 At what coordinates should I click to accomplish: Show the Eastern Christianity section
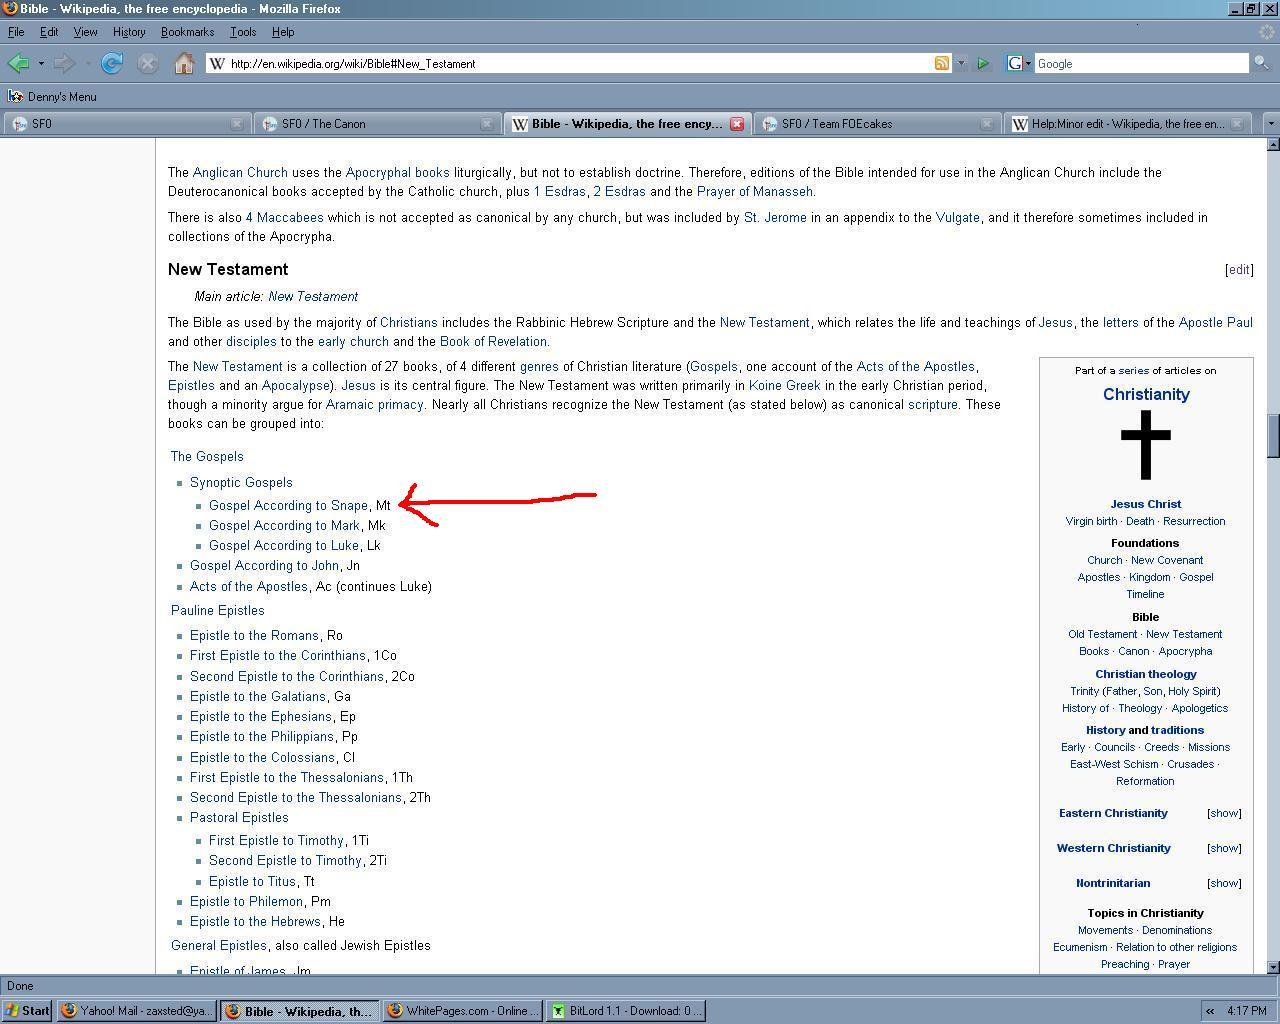click(1224, 813)
